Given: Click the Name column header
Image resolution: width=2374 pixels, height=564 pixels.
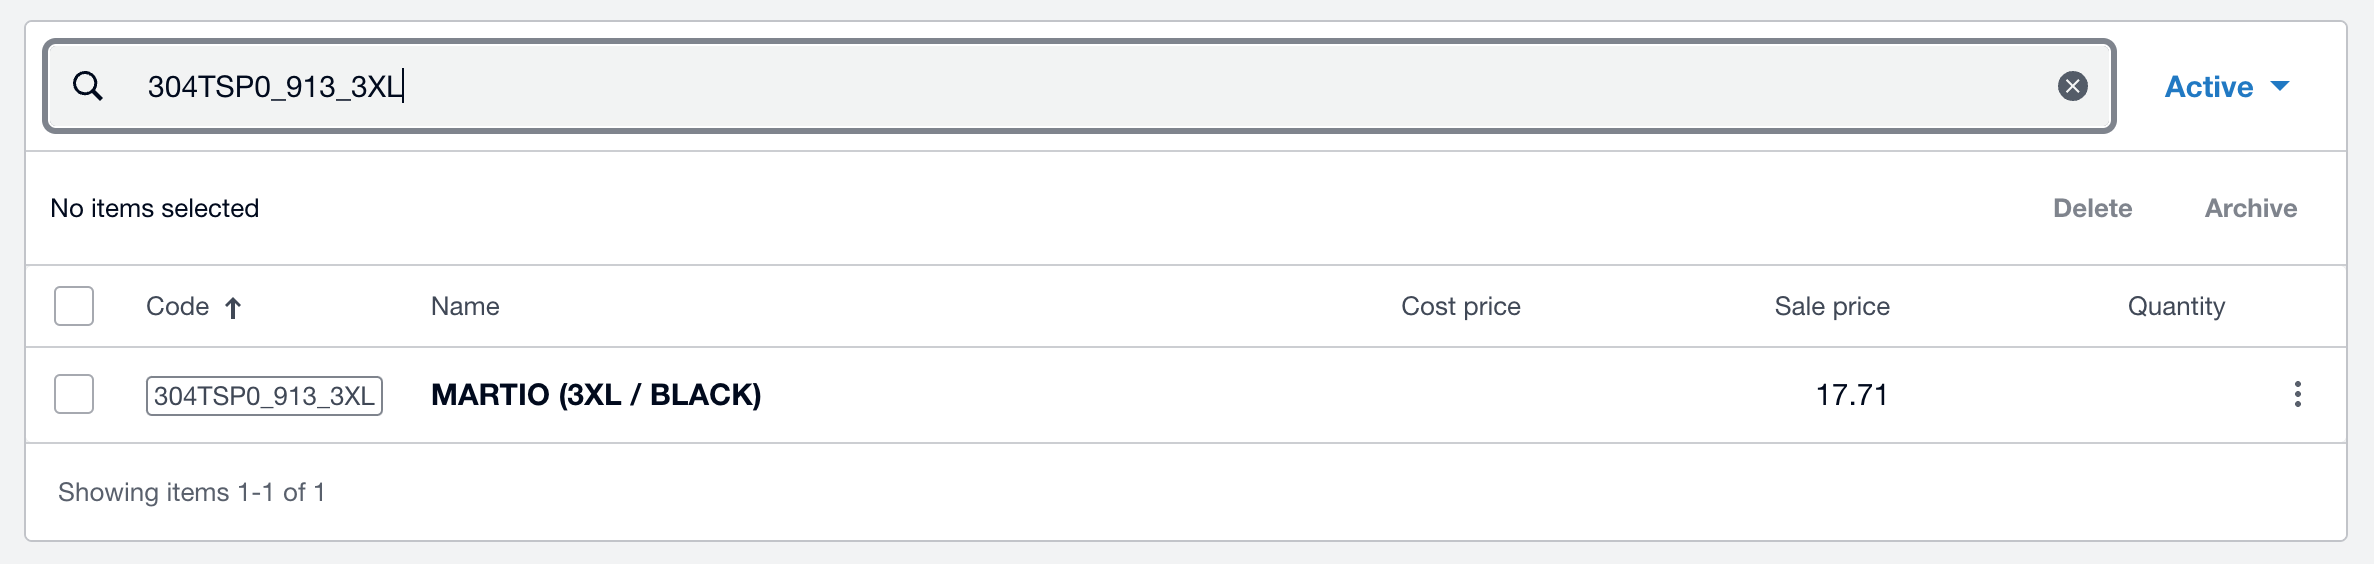Looking at the screenshot, I should click(465, 307).
